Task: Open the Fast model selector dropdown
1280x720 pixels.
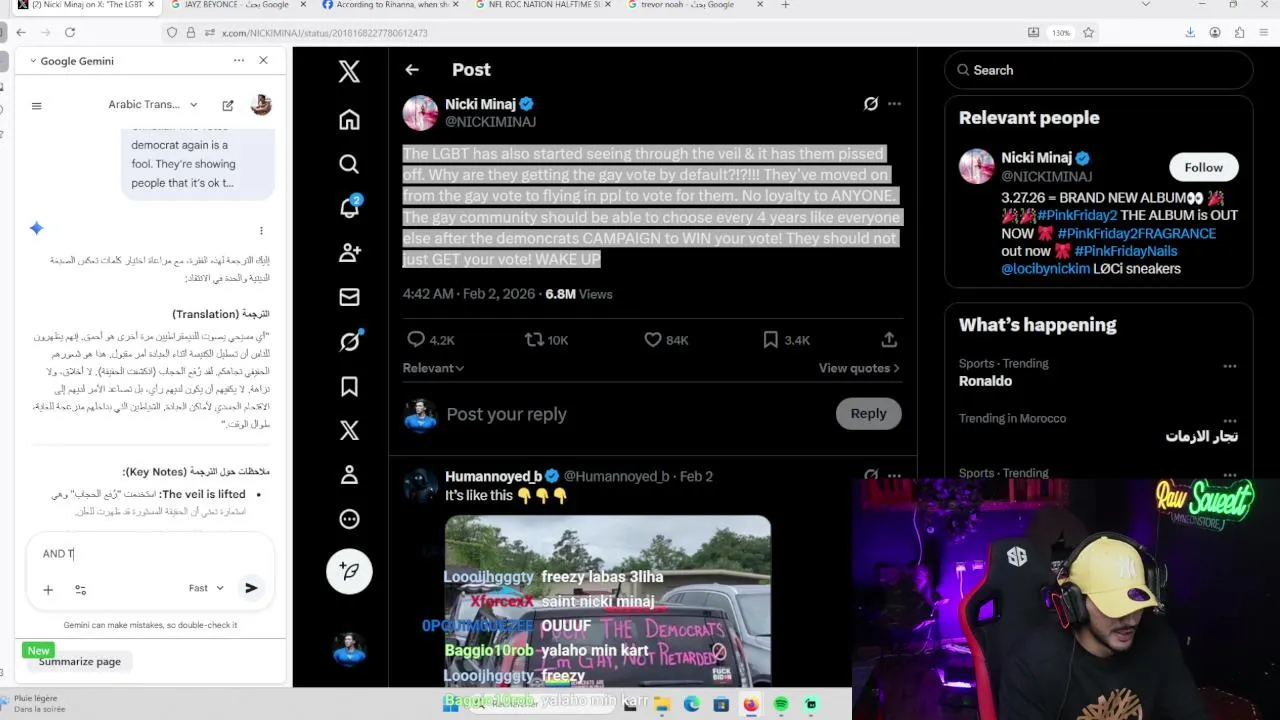Action: (207, 588)
